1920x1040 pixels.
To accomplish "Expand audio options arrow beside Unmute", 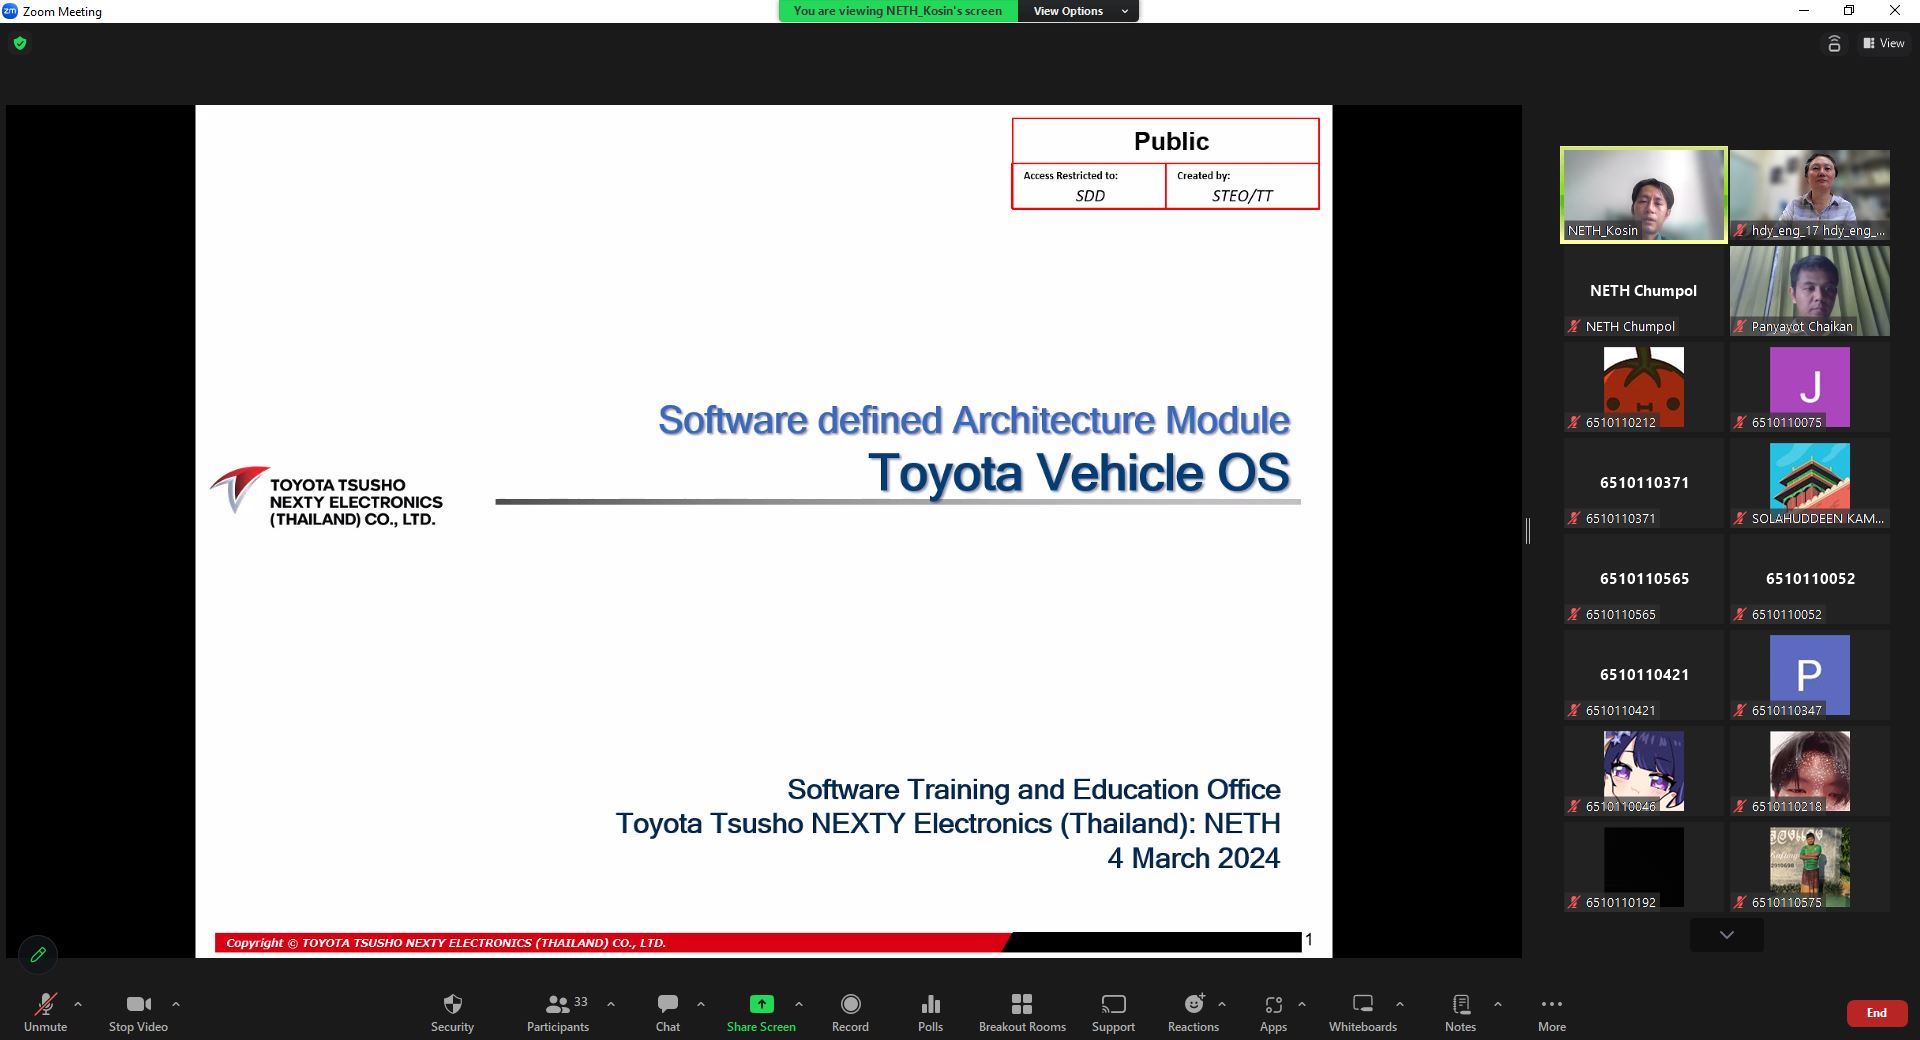I will (78, 1004).
